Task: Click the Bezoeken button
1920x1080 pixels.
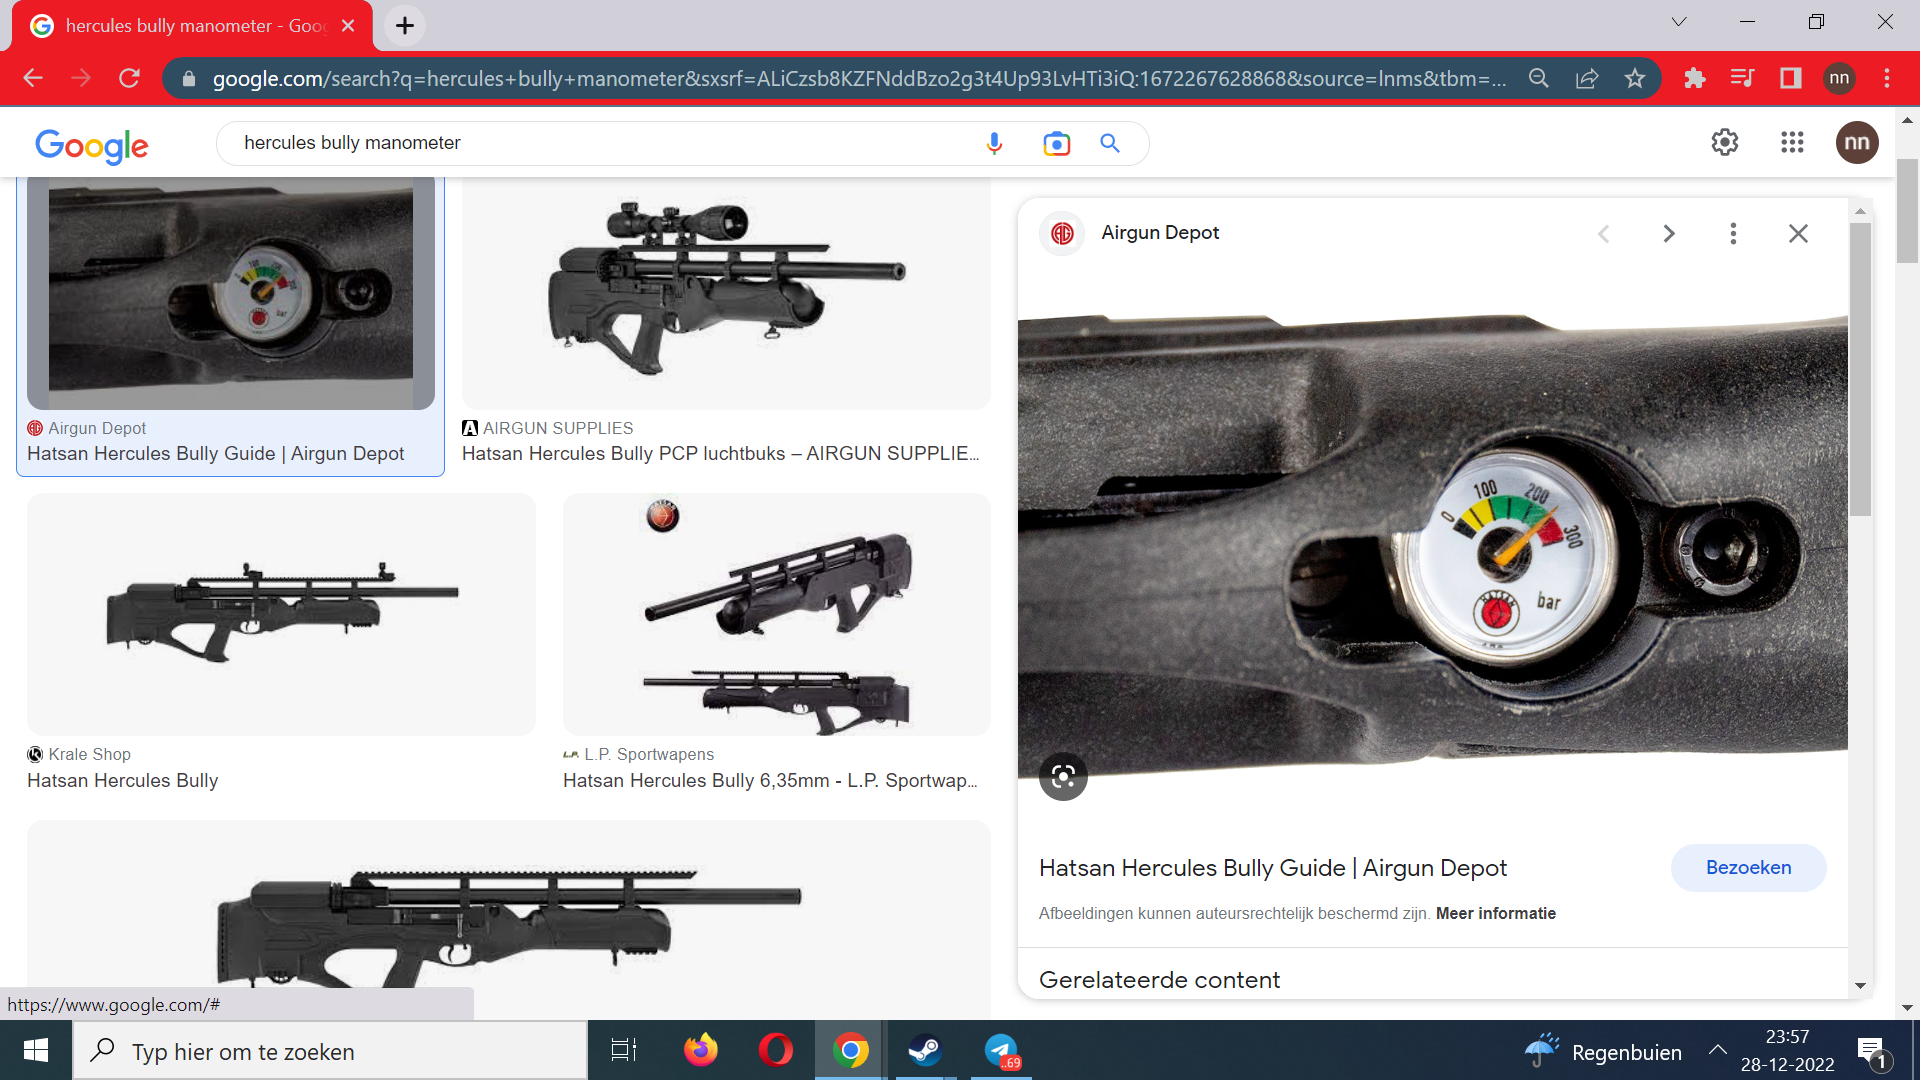Action: 1748,868
